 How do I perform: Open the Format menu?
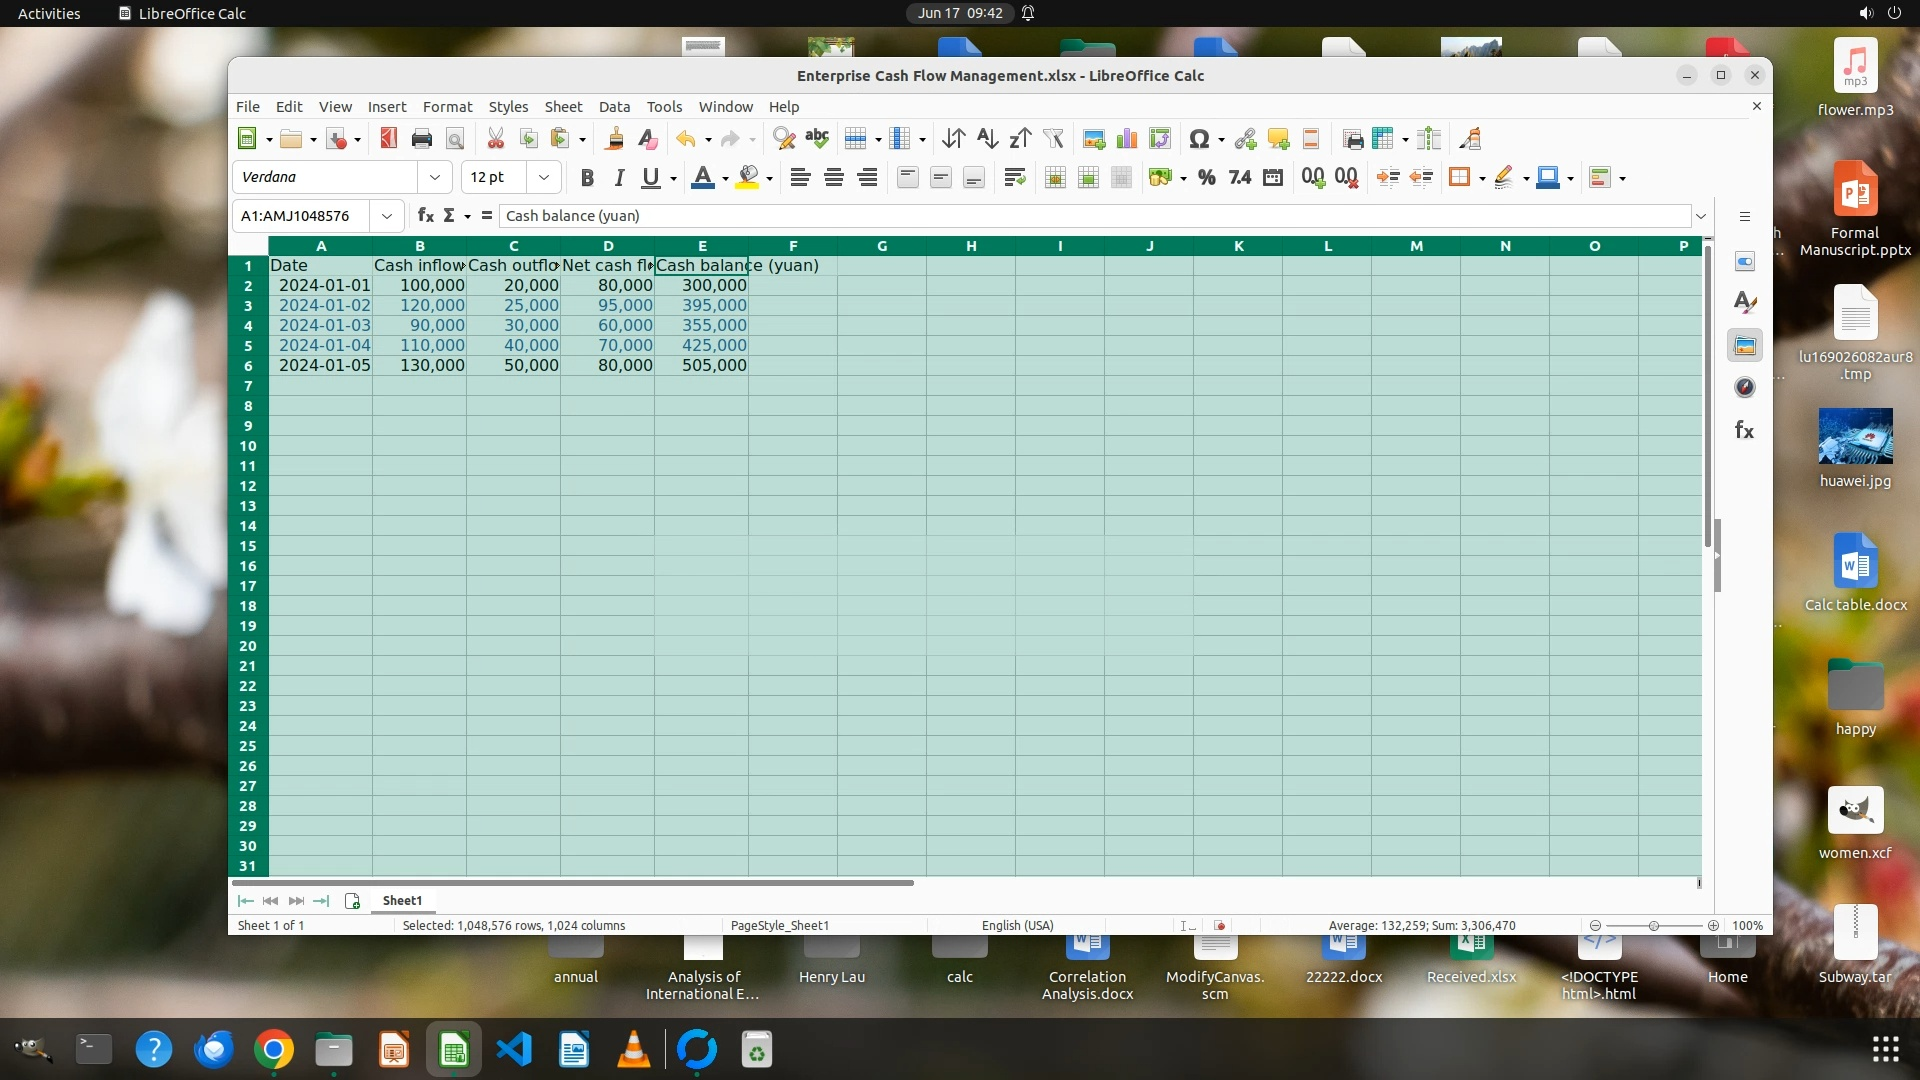(x=447, y=107)
